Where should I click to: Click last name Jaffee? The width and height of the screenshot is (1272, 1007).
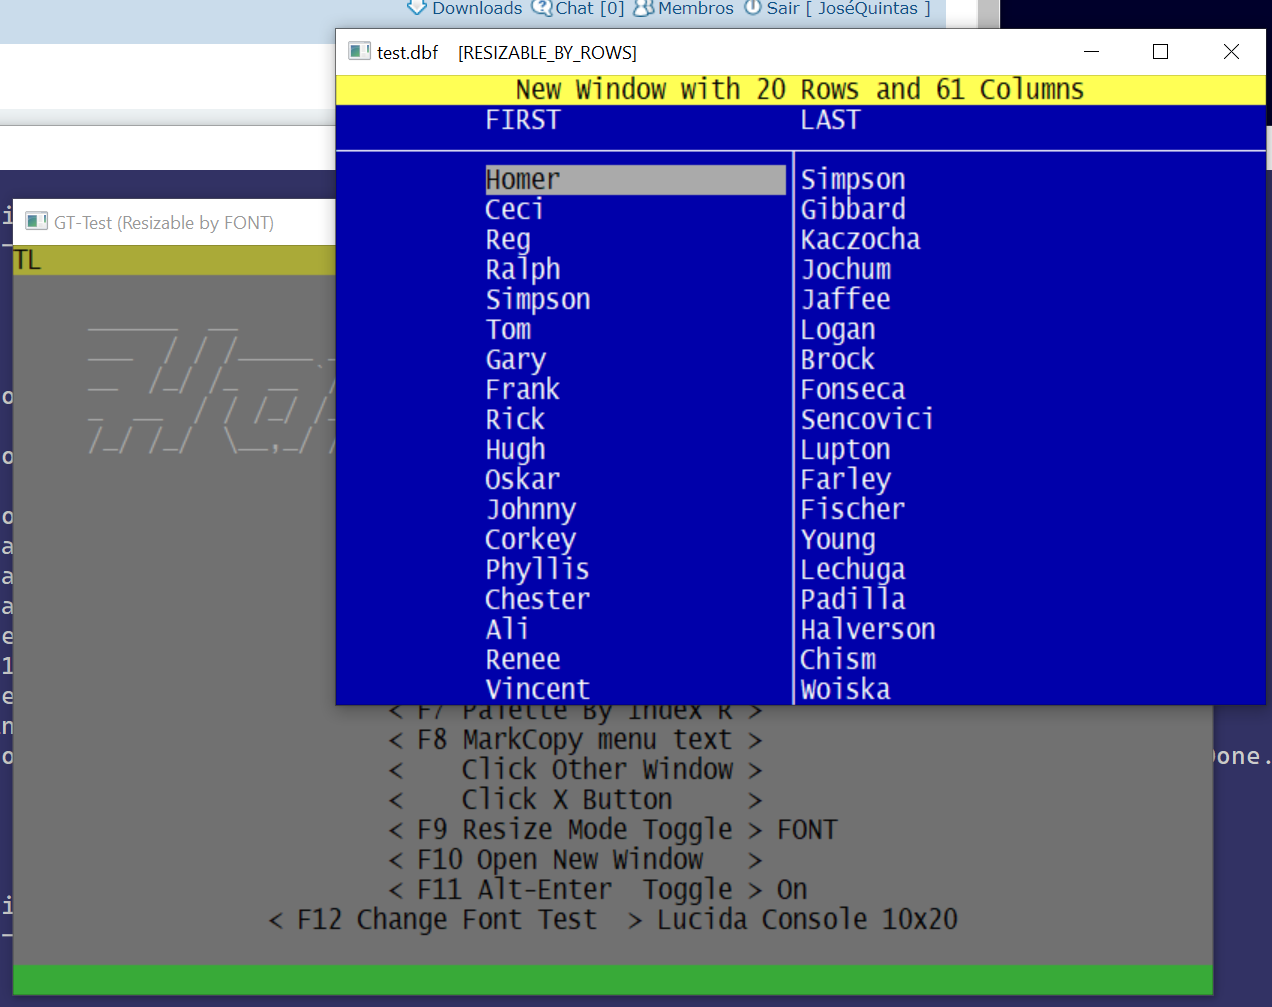coord(846,300)
